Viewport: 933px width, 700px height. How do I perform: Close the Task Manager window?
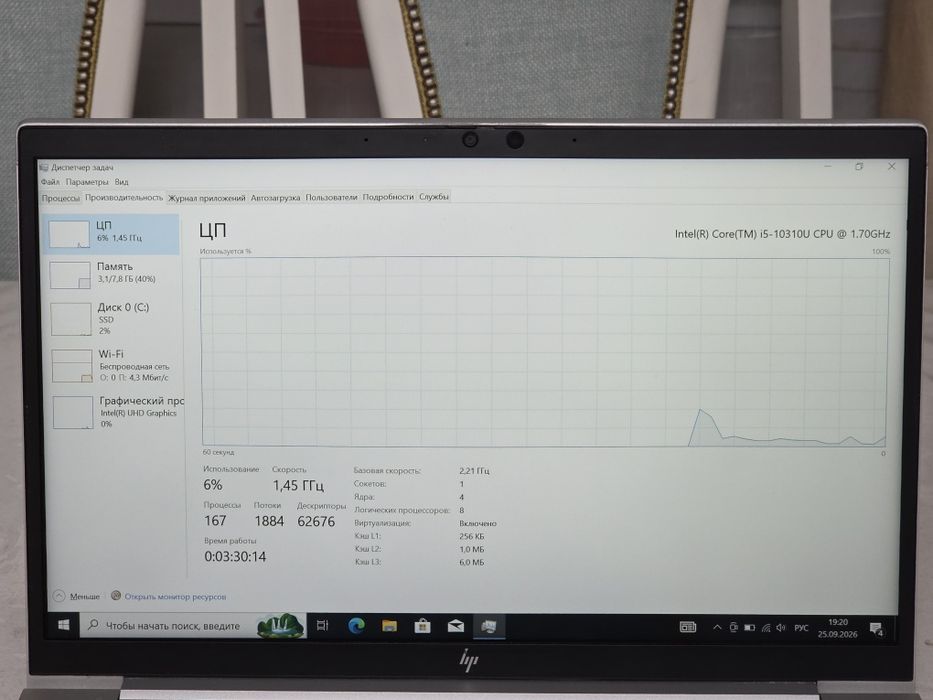coord(891,167)
